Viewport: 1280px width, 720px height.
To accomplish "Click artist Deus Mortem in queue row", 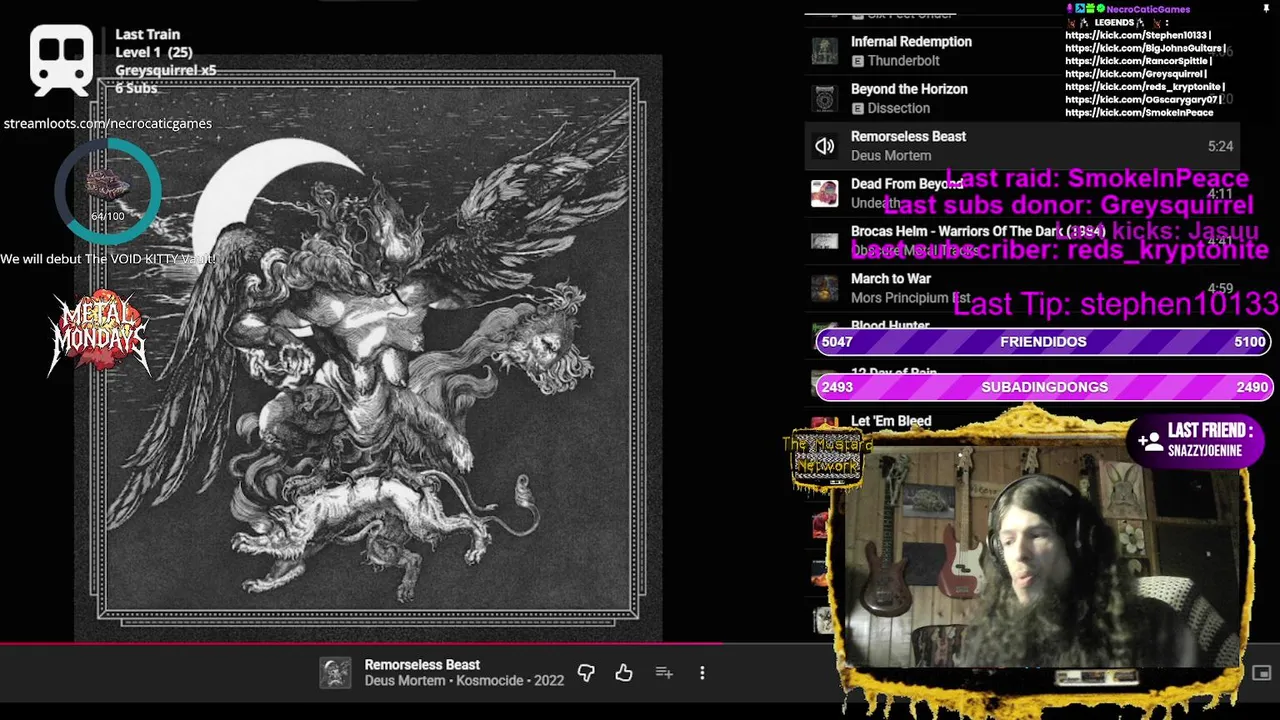I will point(890,156).
